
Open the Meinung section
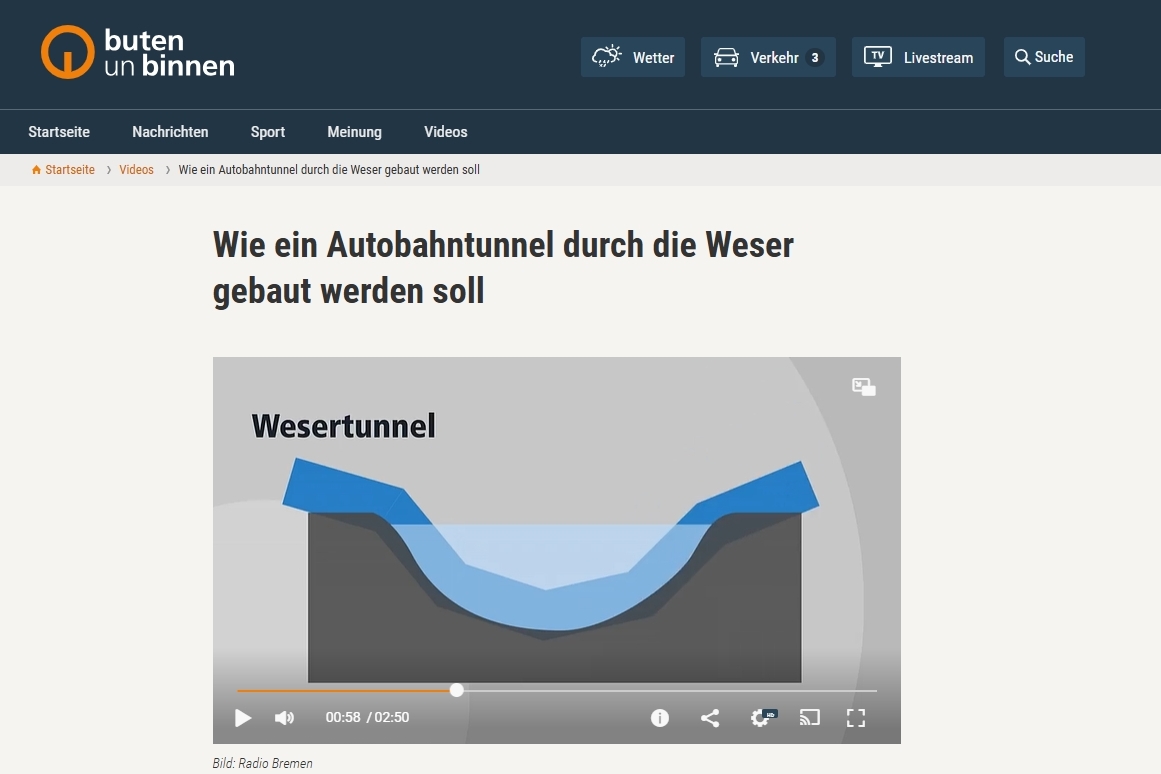coord(354,132)
